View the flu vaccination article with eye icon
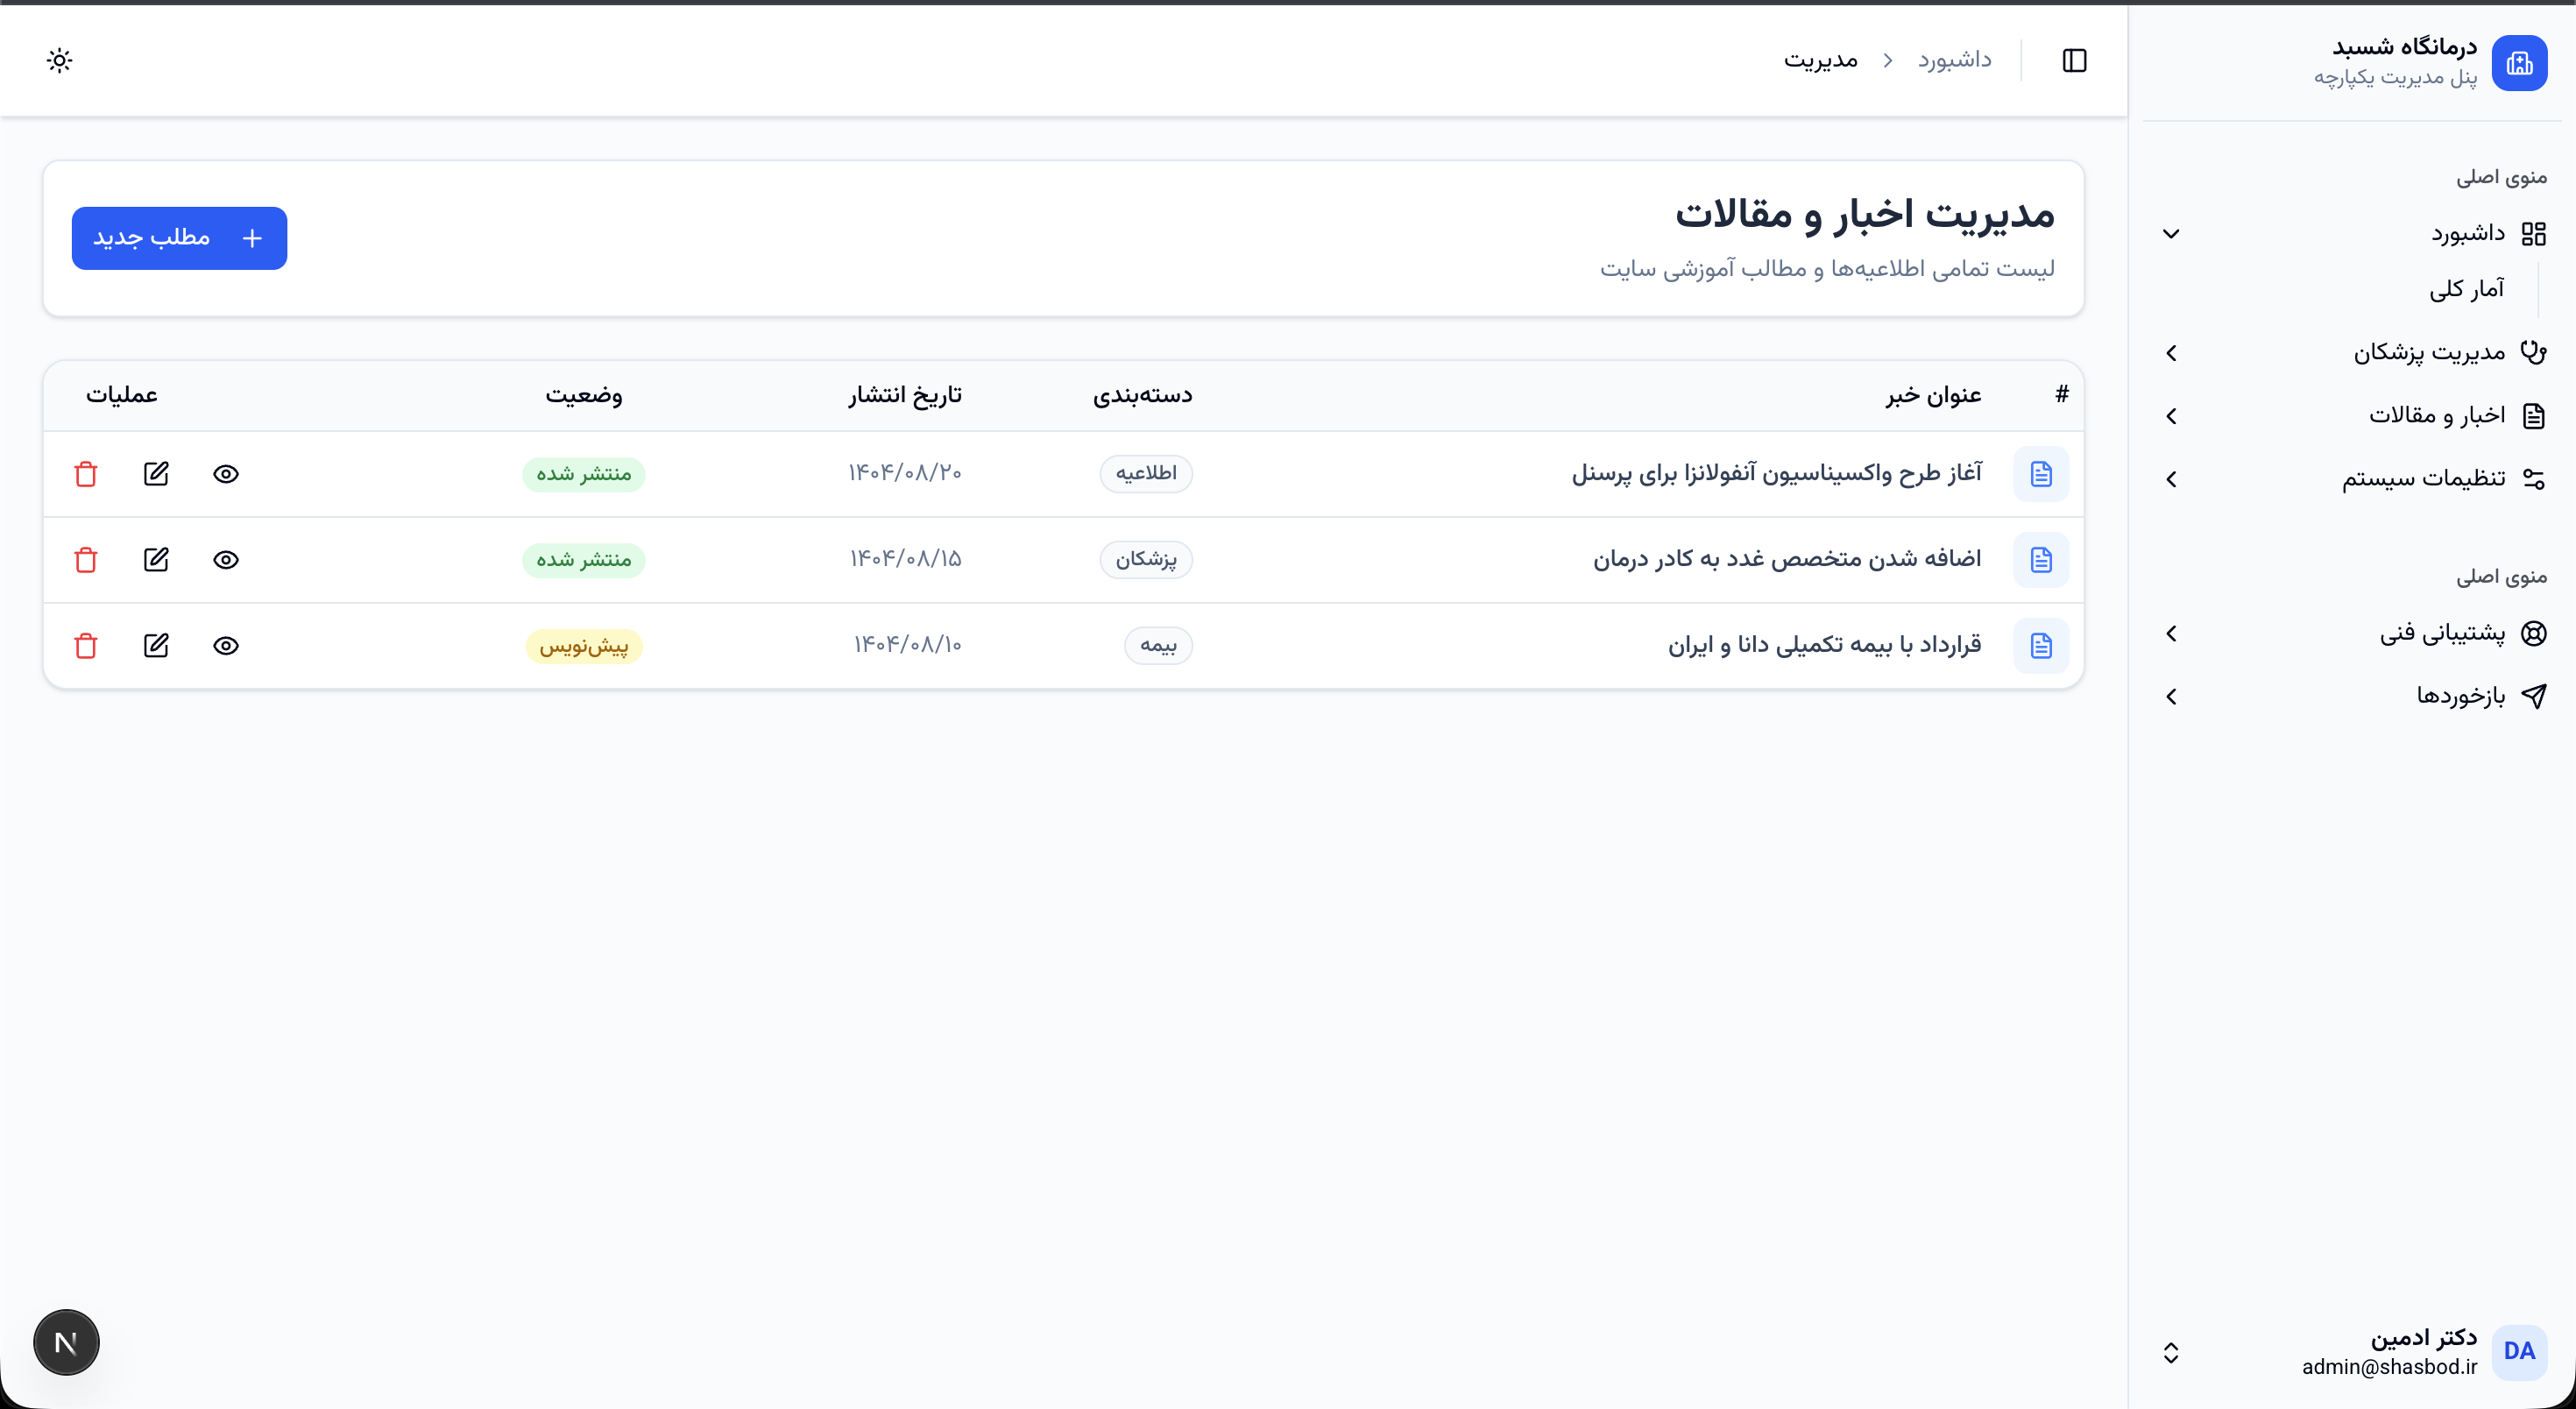Image resolution: width=2576 pixels, height=1409 pixels. click(x=226, y=474)
